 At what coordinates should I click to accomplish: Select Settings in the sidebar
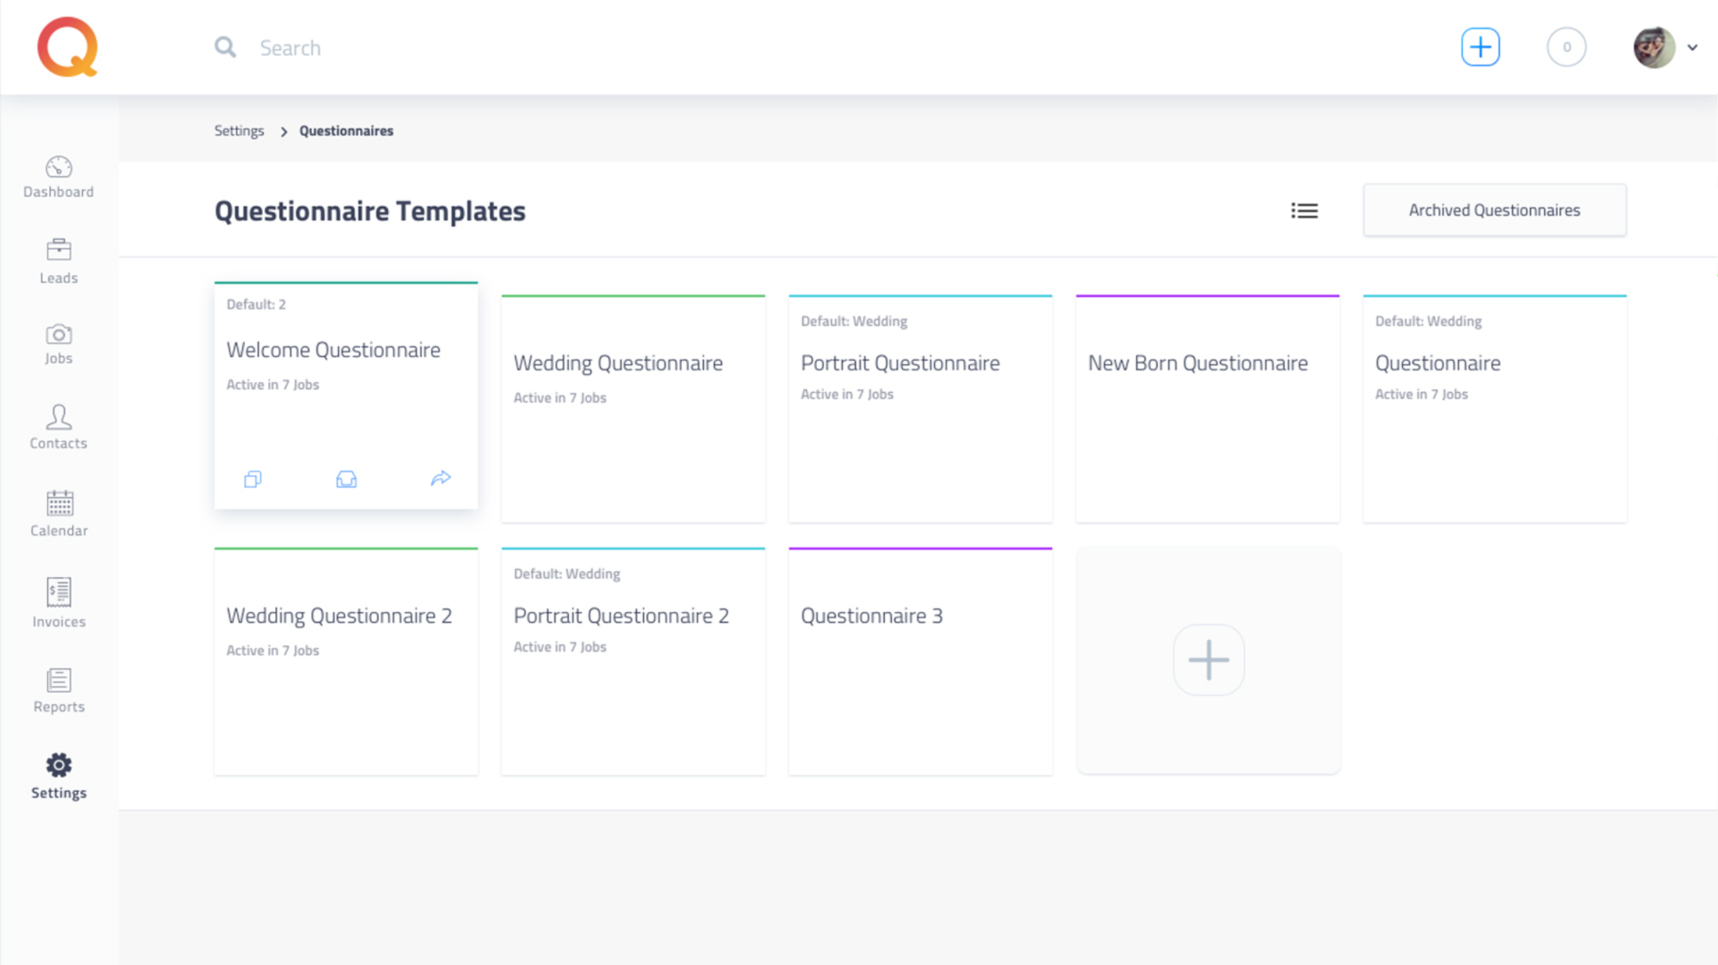[59, 777]
